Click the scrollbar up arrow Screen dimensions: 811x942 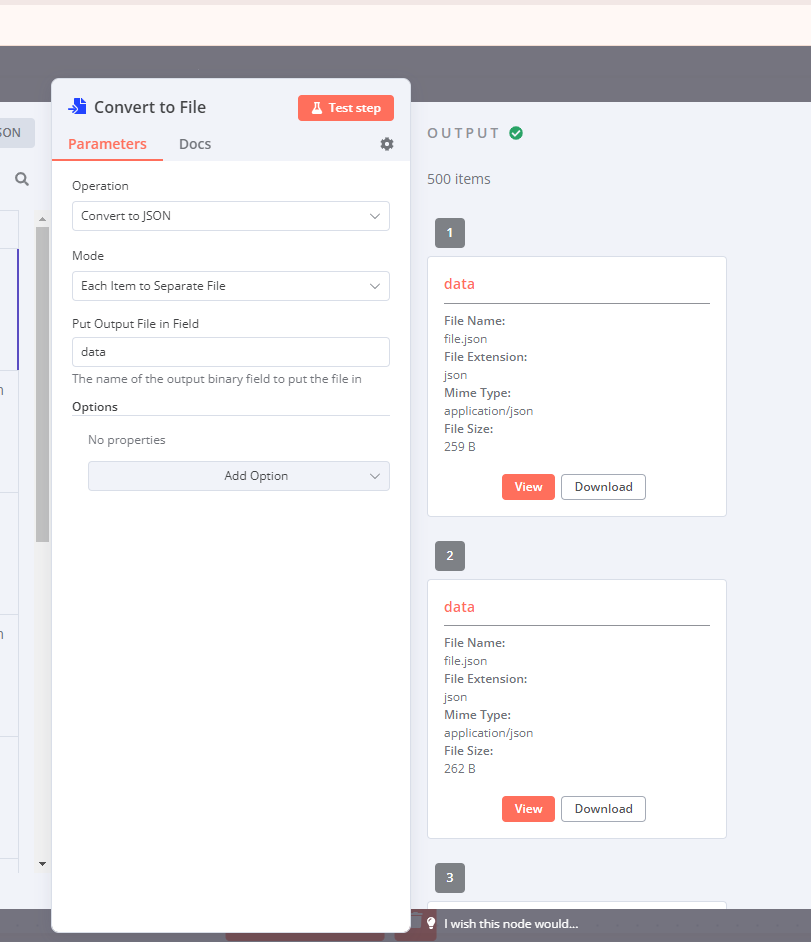(x=42, y=219)
